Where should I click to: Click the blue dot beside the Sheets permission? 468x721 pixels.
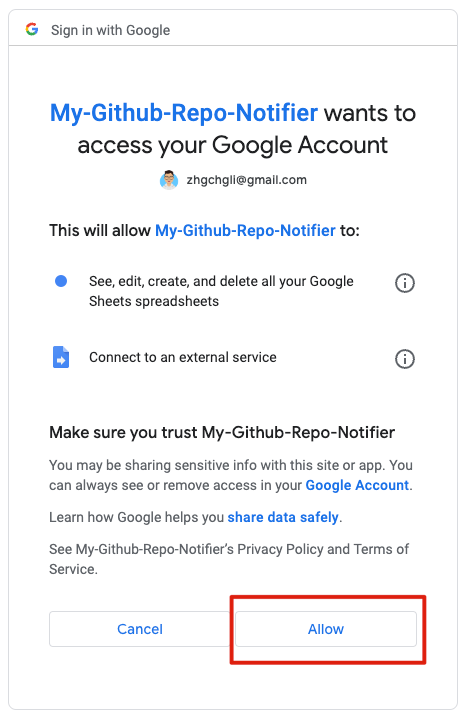pyautogui.click(x=61, y=281)
